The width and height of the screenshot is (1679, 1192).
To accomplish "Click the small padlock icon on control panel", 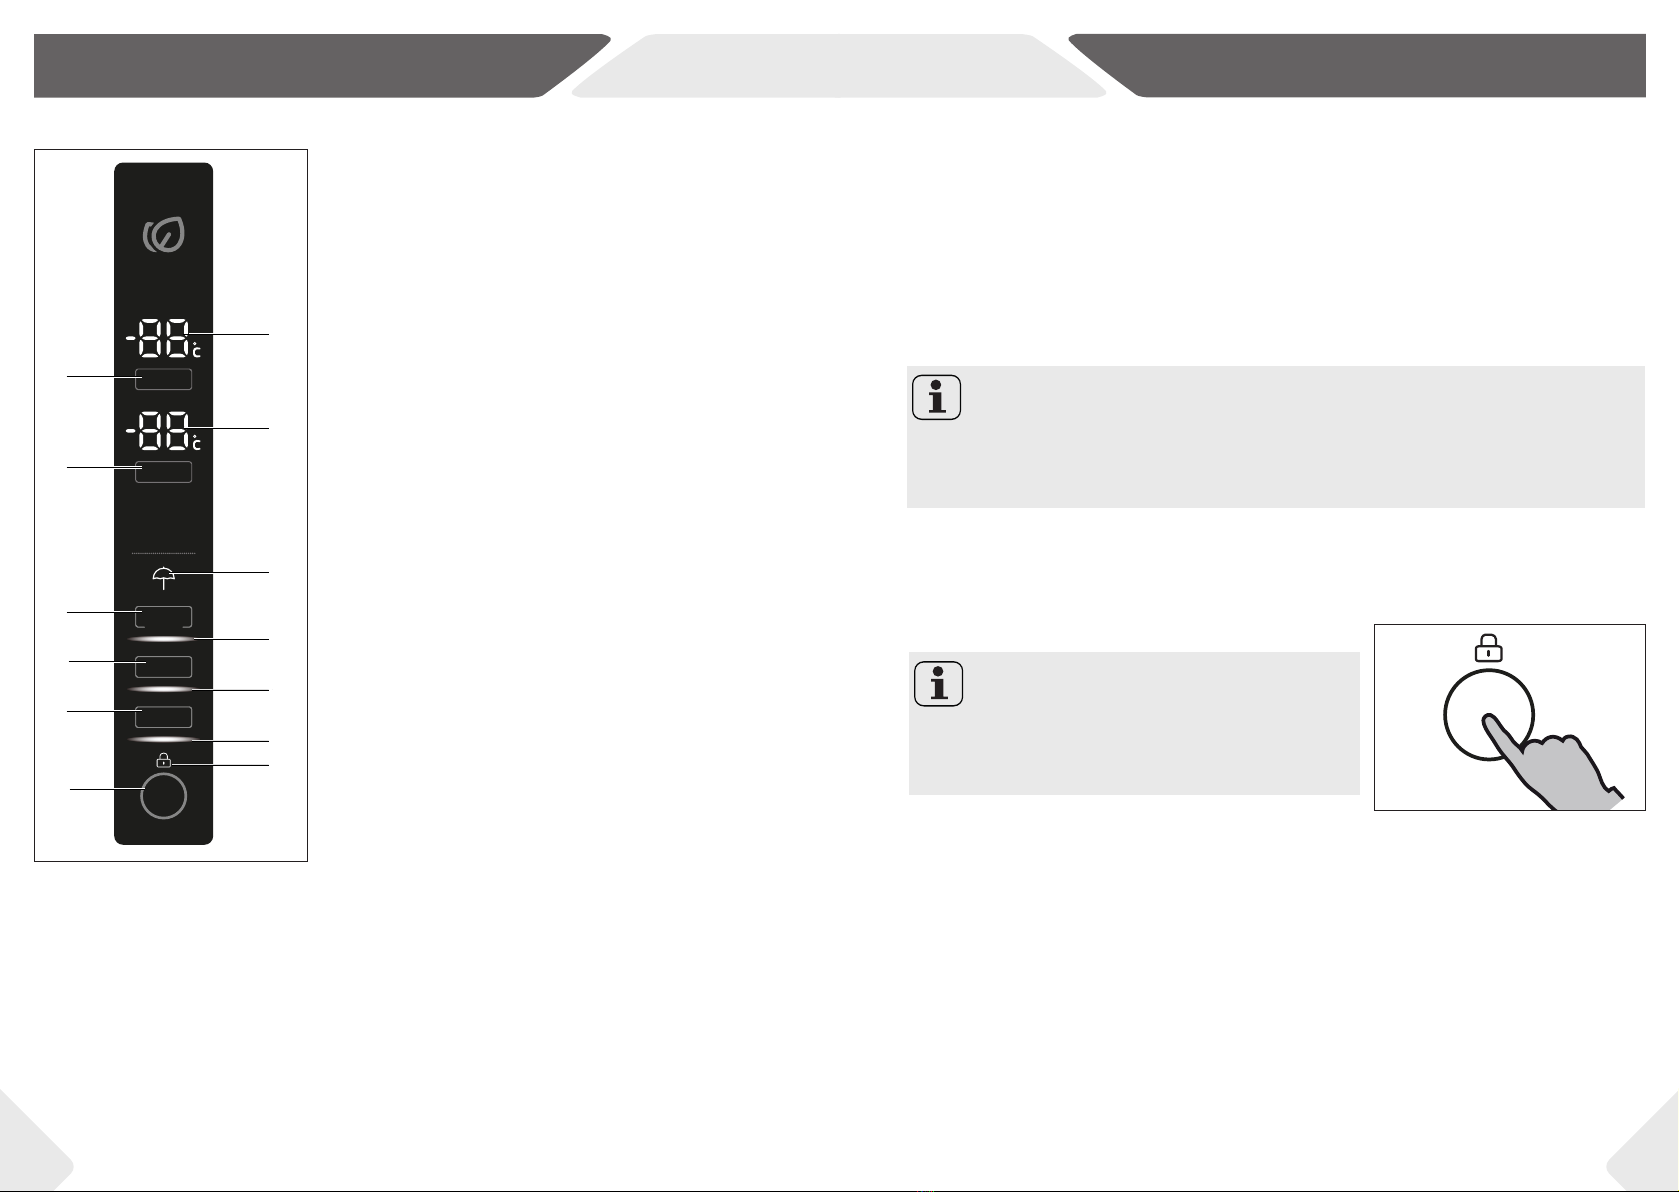I will tap(164, 760).
